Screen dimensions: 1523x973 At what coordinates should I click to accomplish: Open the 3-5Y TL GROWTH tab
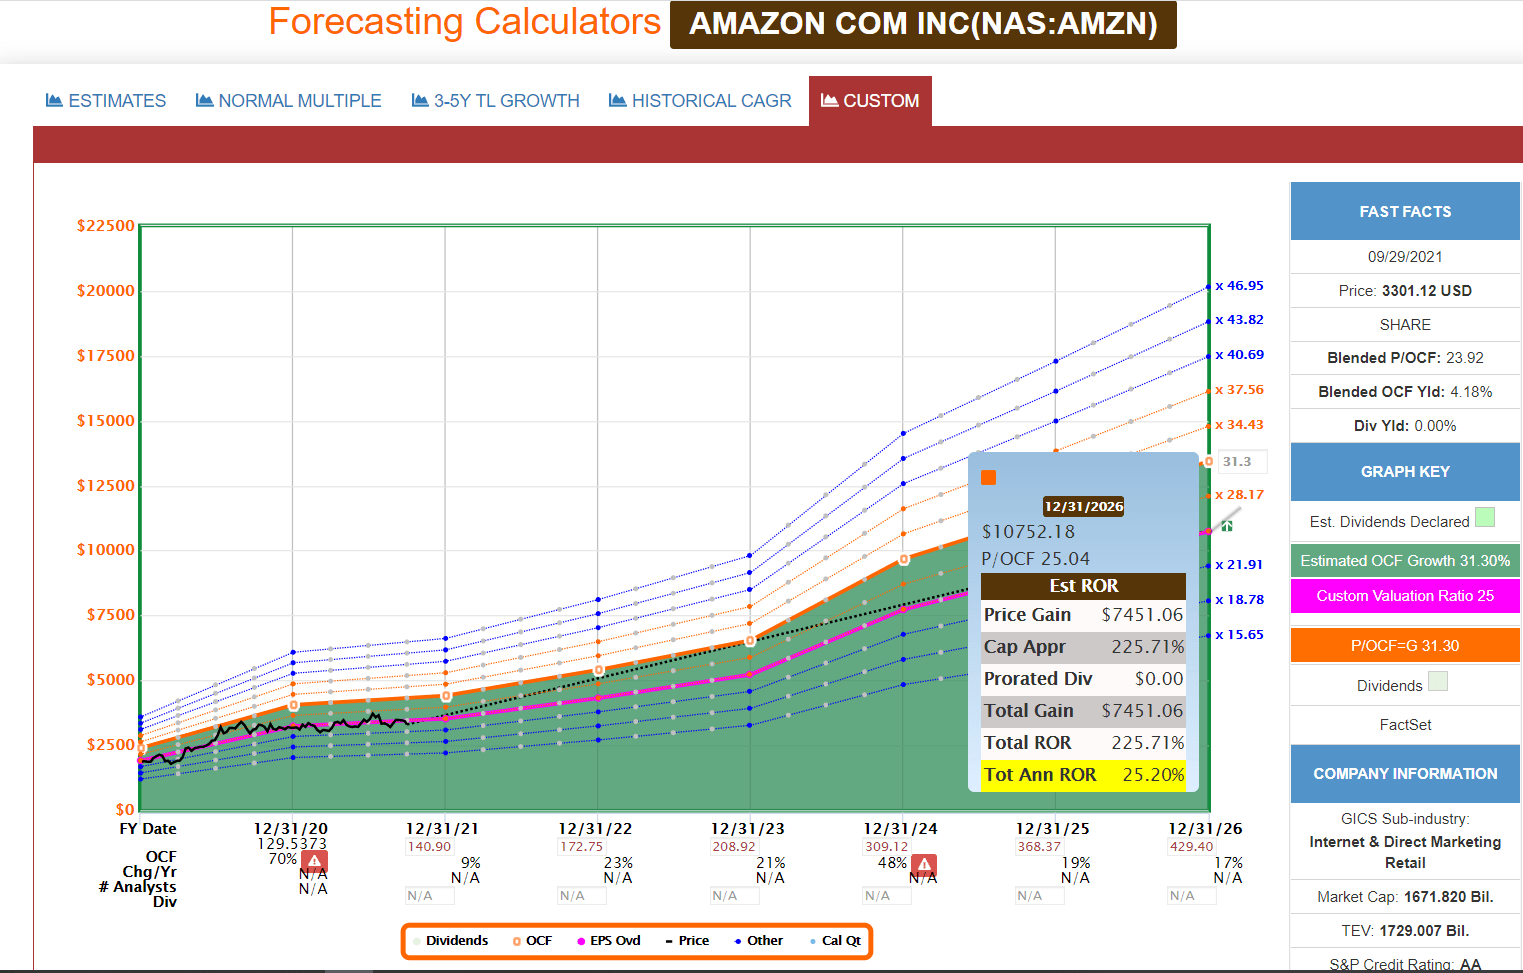[496, 101]
